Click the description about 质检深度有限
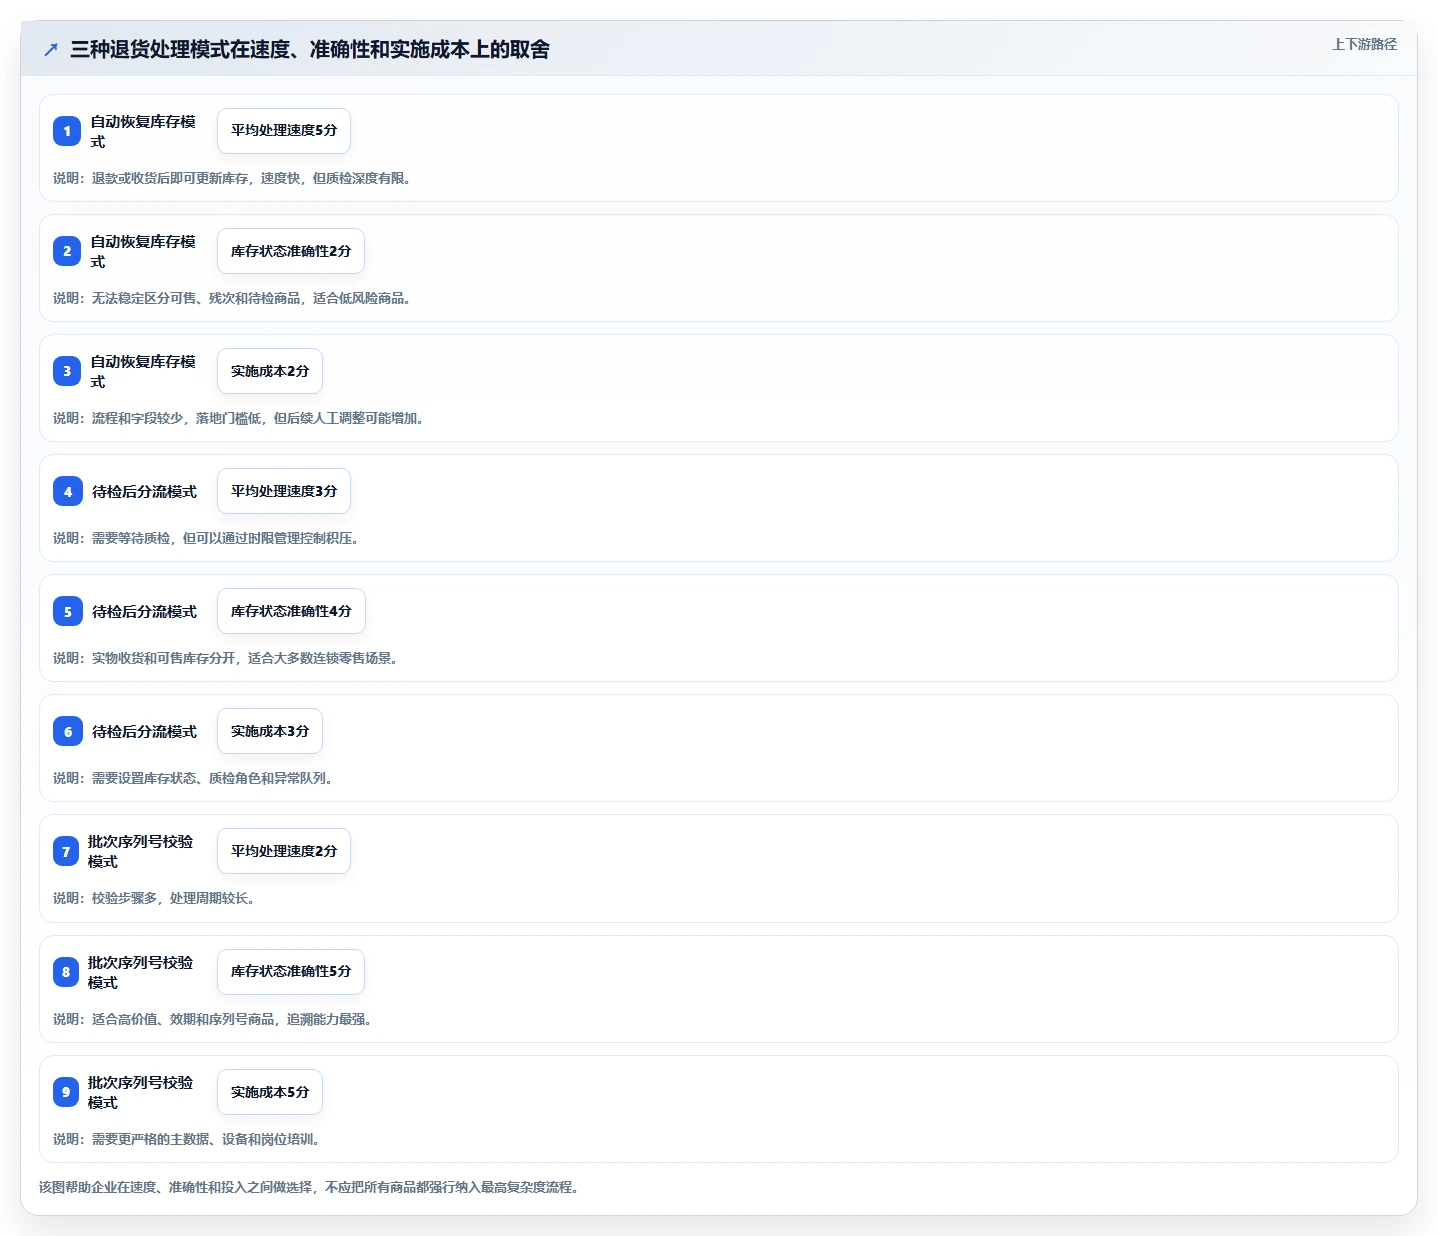The height and width of the screenshot is (1236, 1438). click(232, 178)
